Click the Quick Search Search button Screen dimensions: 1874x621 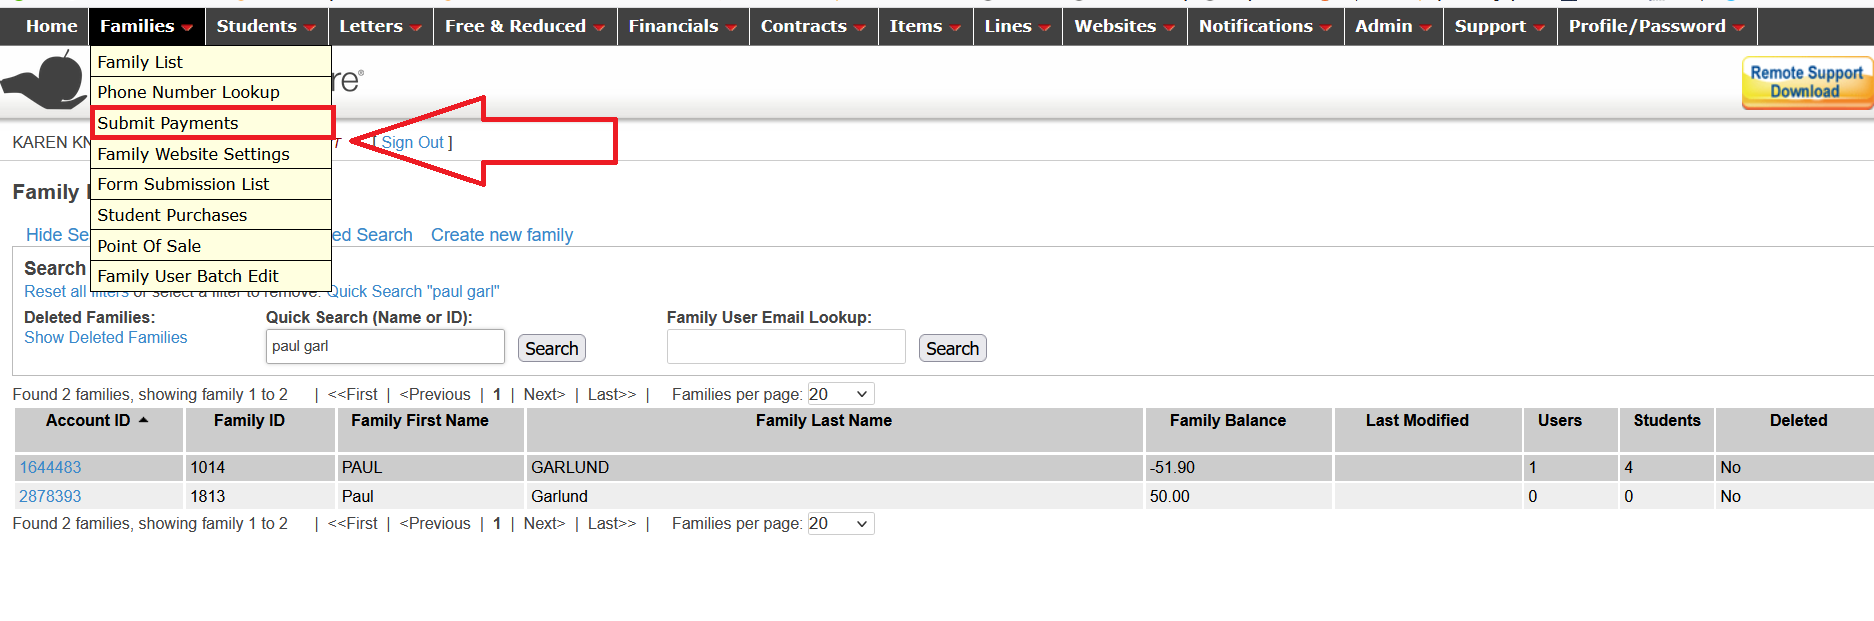pyautogui.click(x=551, y=348)
